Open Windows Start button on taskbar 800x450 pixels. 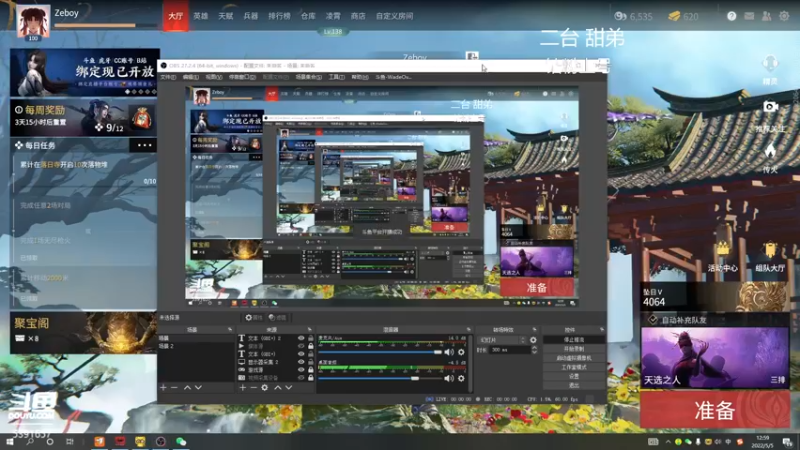pos(10,442)
